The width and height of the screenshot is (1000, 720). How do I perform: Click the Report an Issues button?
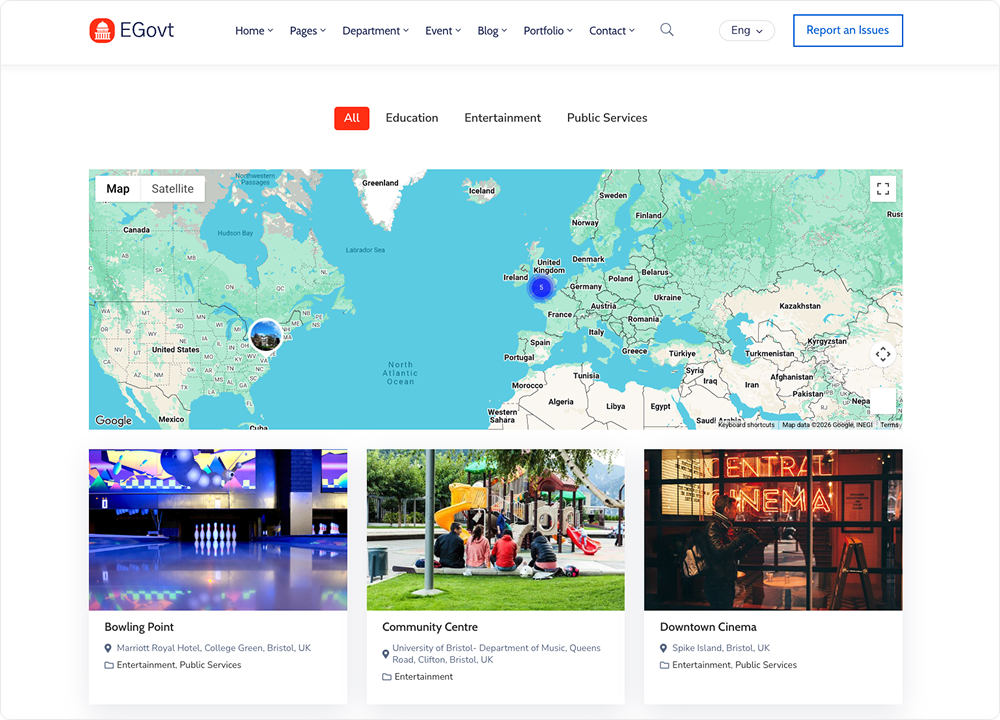pyautogui.click(x=848, y=30)
